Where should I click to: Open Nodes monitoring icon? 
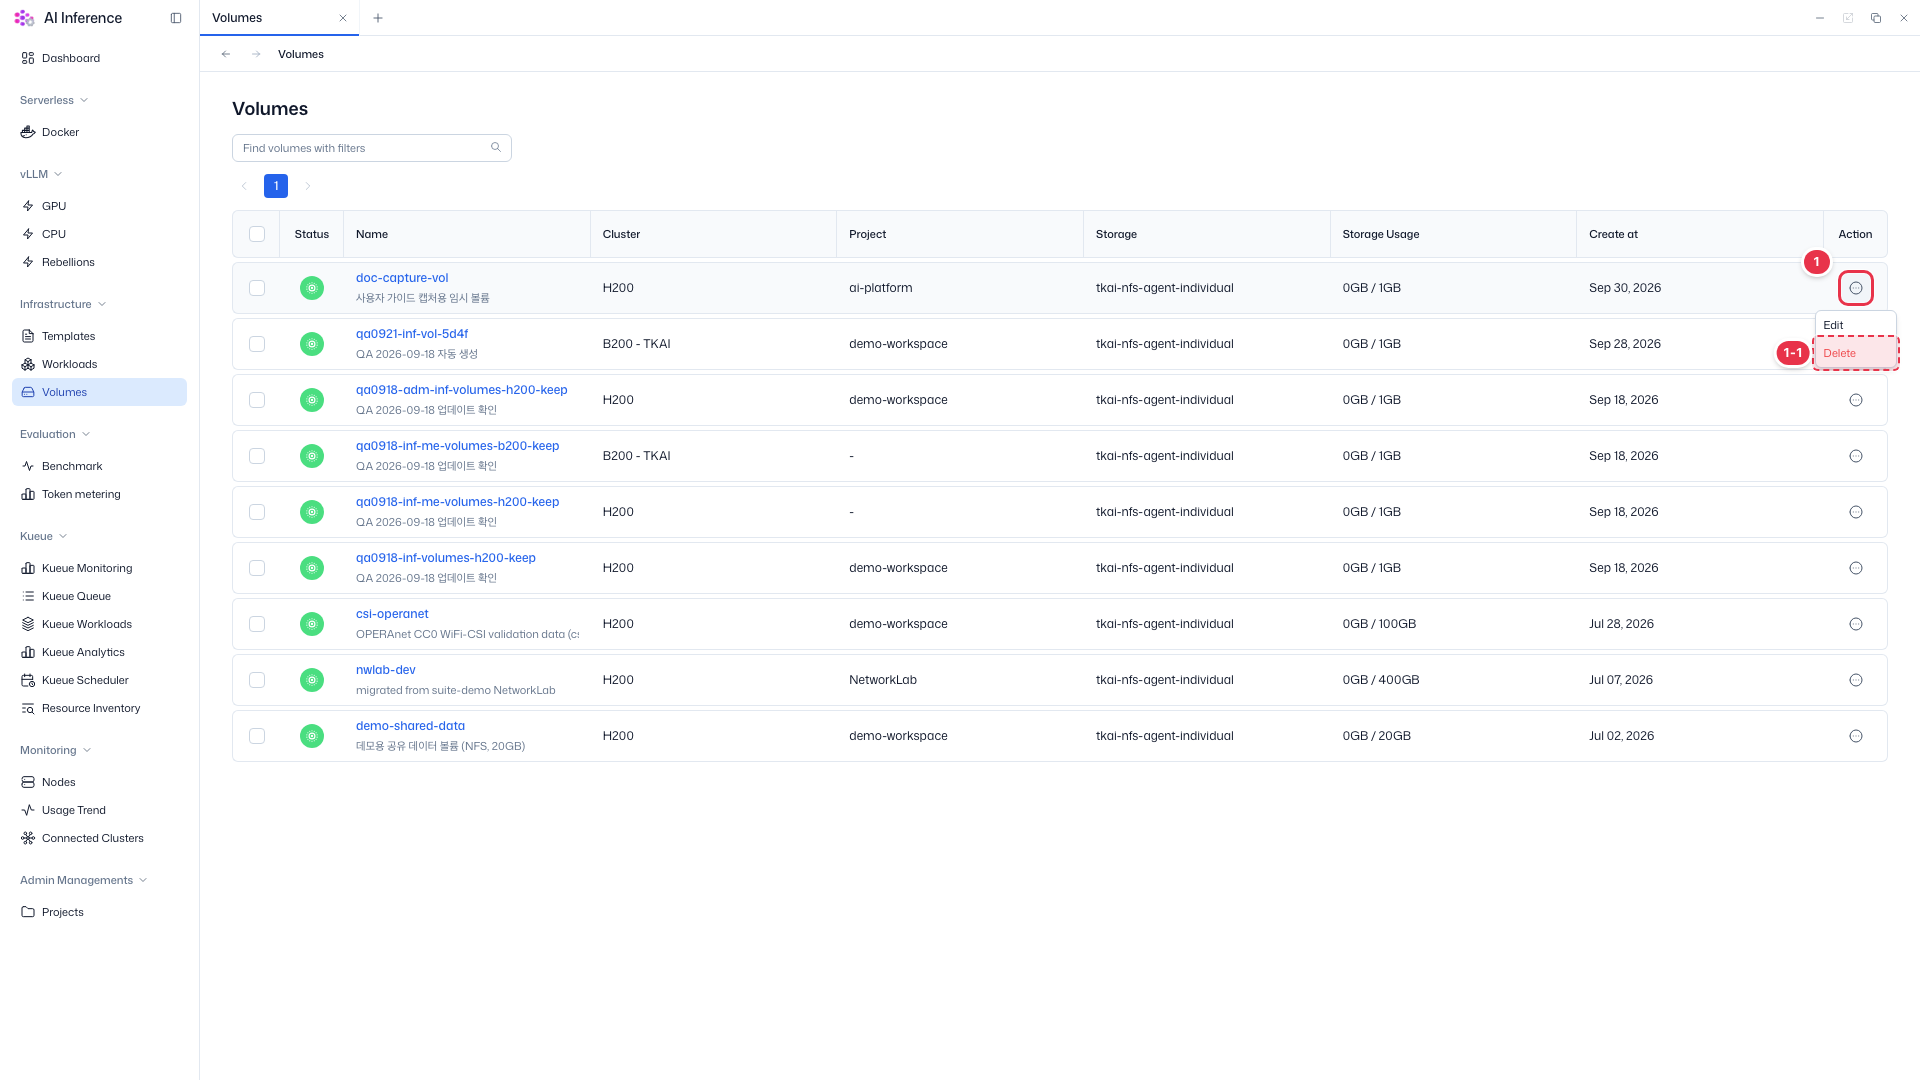pos(28,782)
